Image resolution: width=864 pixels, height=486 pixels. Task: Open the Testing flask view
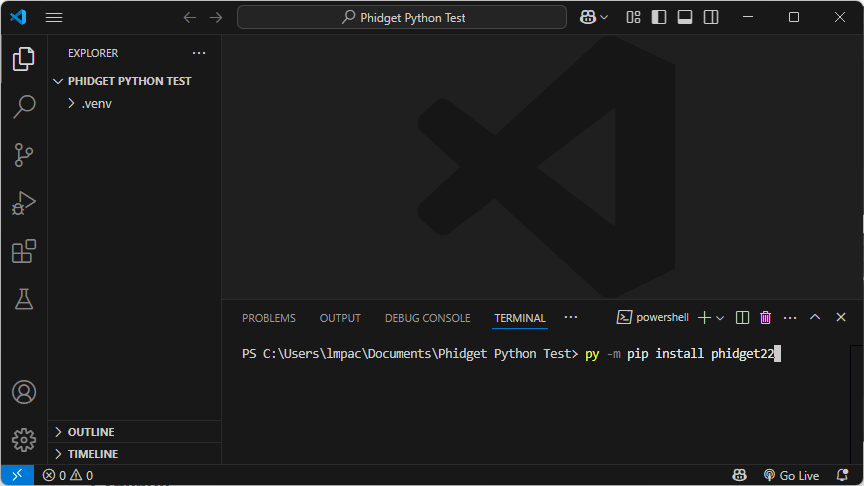(24, 299)
